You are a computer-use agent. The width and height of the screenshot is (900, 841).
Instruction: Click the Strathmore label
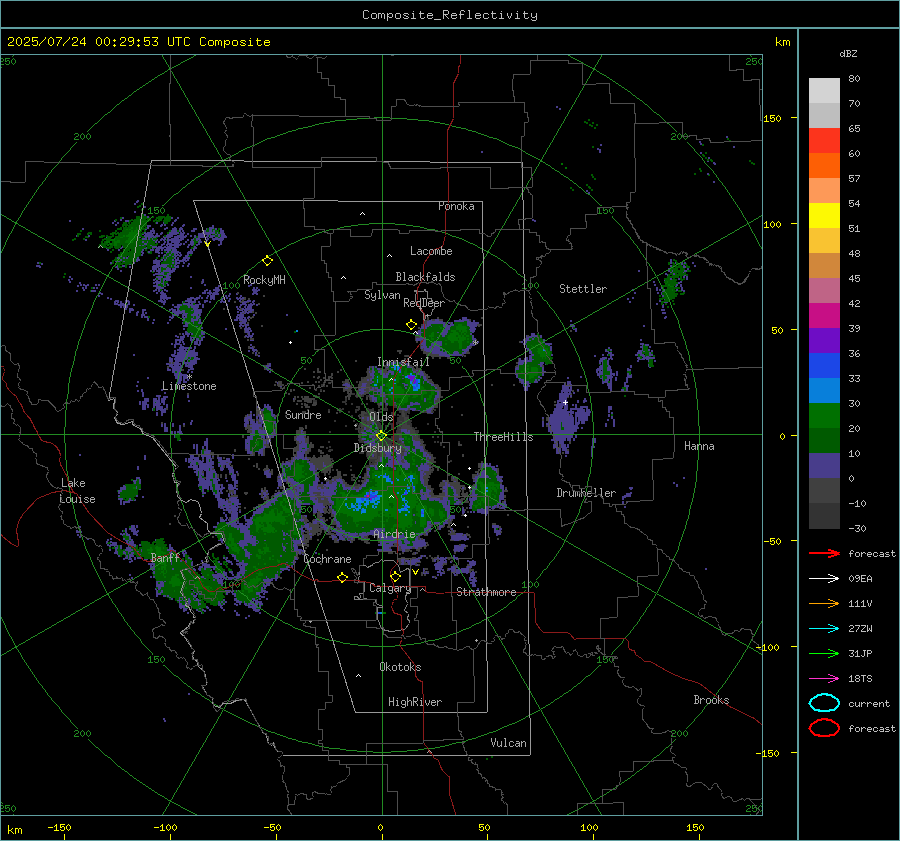click(486, 592)
